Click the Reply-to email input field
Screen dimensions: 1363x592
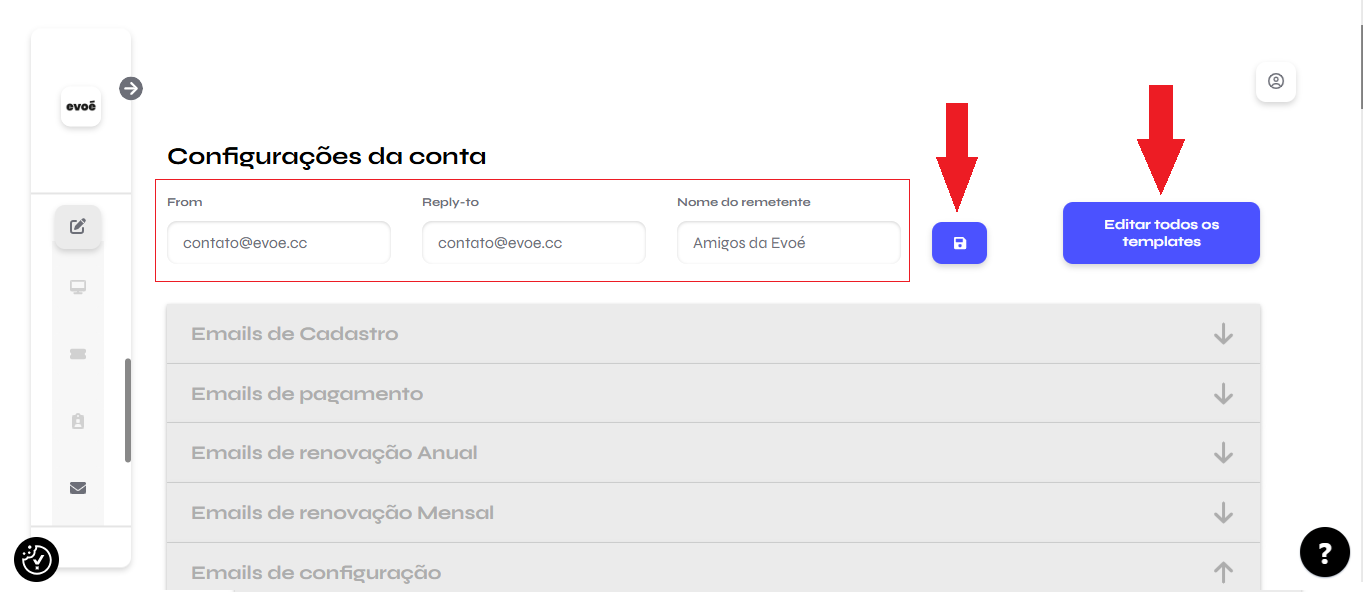(534, 243)
